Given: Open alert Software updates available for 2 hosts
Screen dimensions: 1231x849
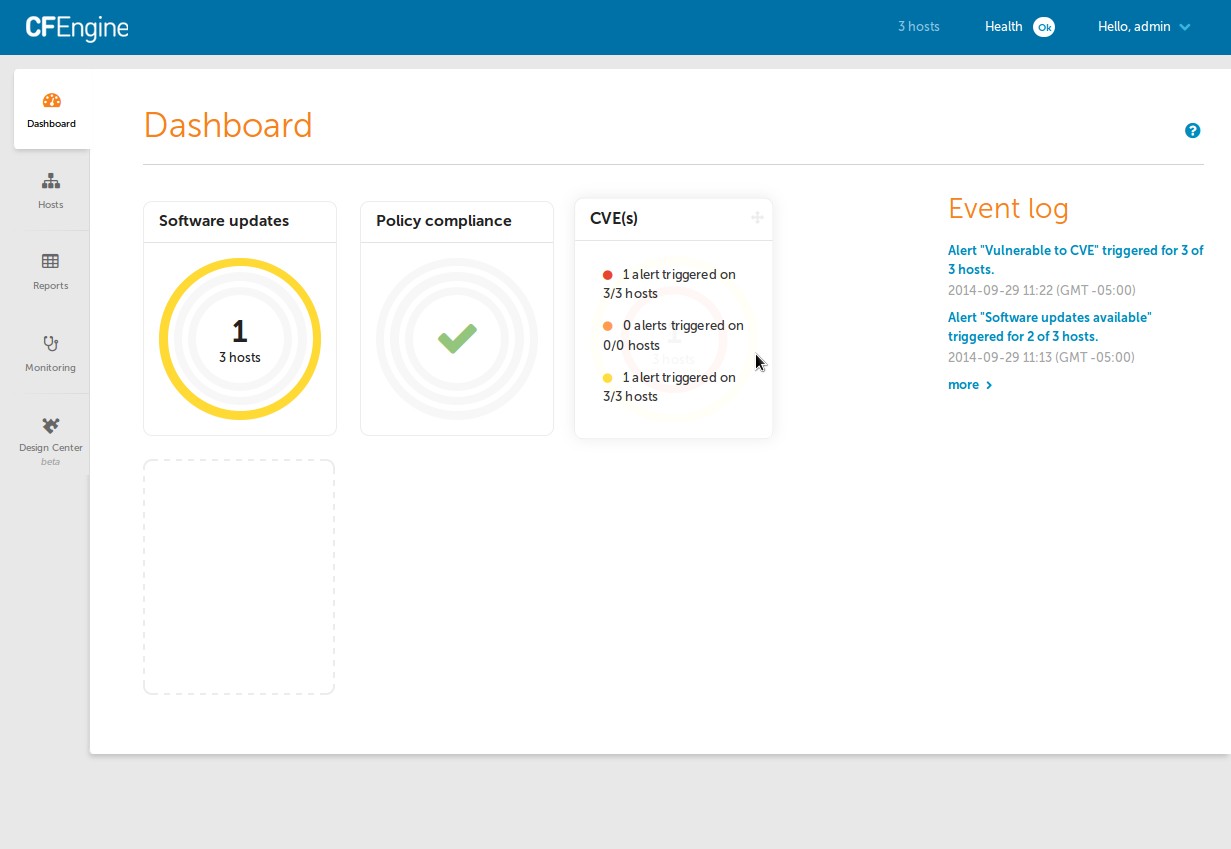Looking at the screenshot, I should (x=1049, y=326).
